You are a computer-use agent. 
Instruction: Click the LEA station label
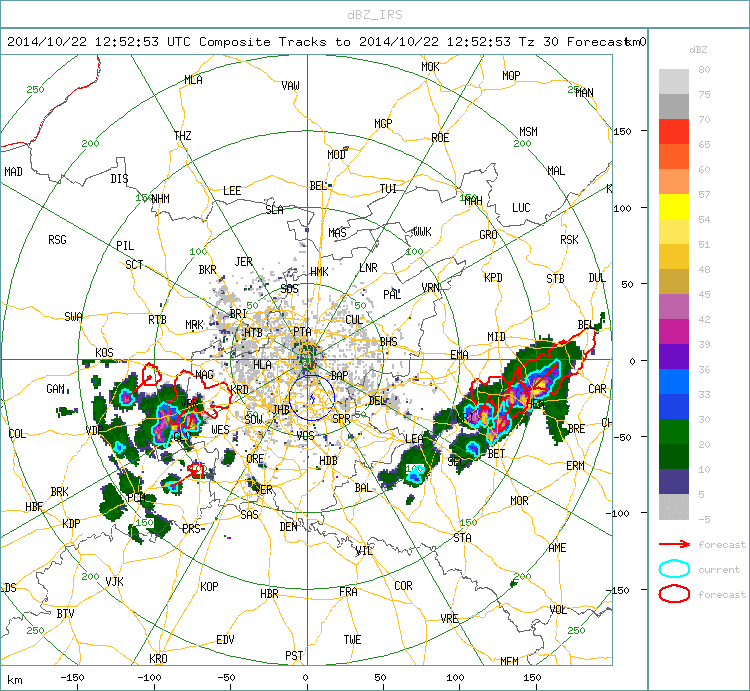coord(414,439)
